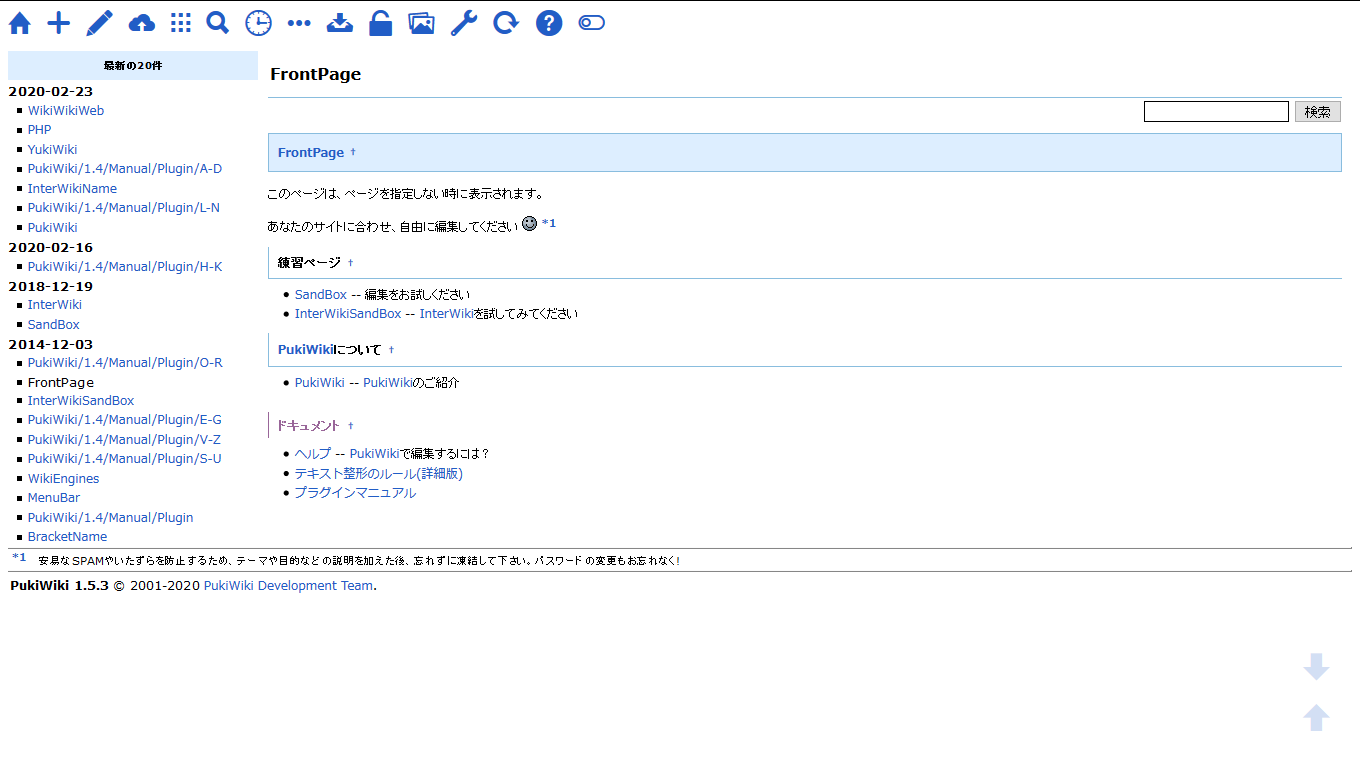Jump to page top with up arrow
The image size is (1360, 768).
pos(1316,717)
